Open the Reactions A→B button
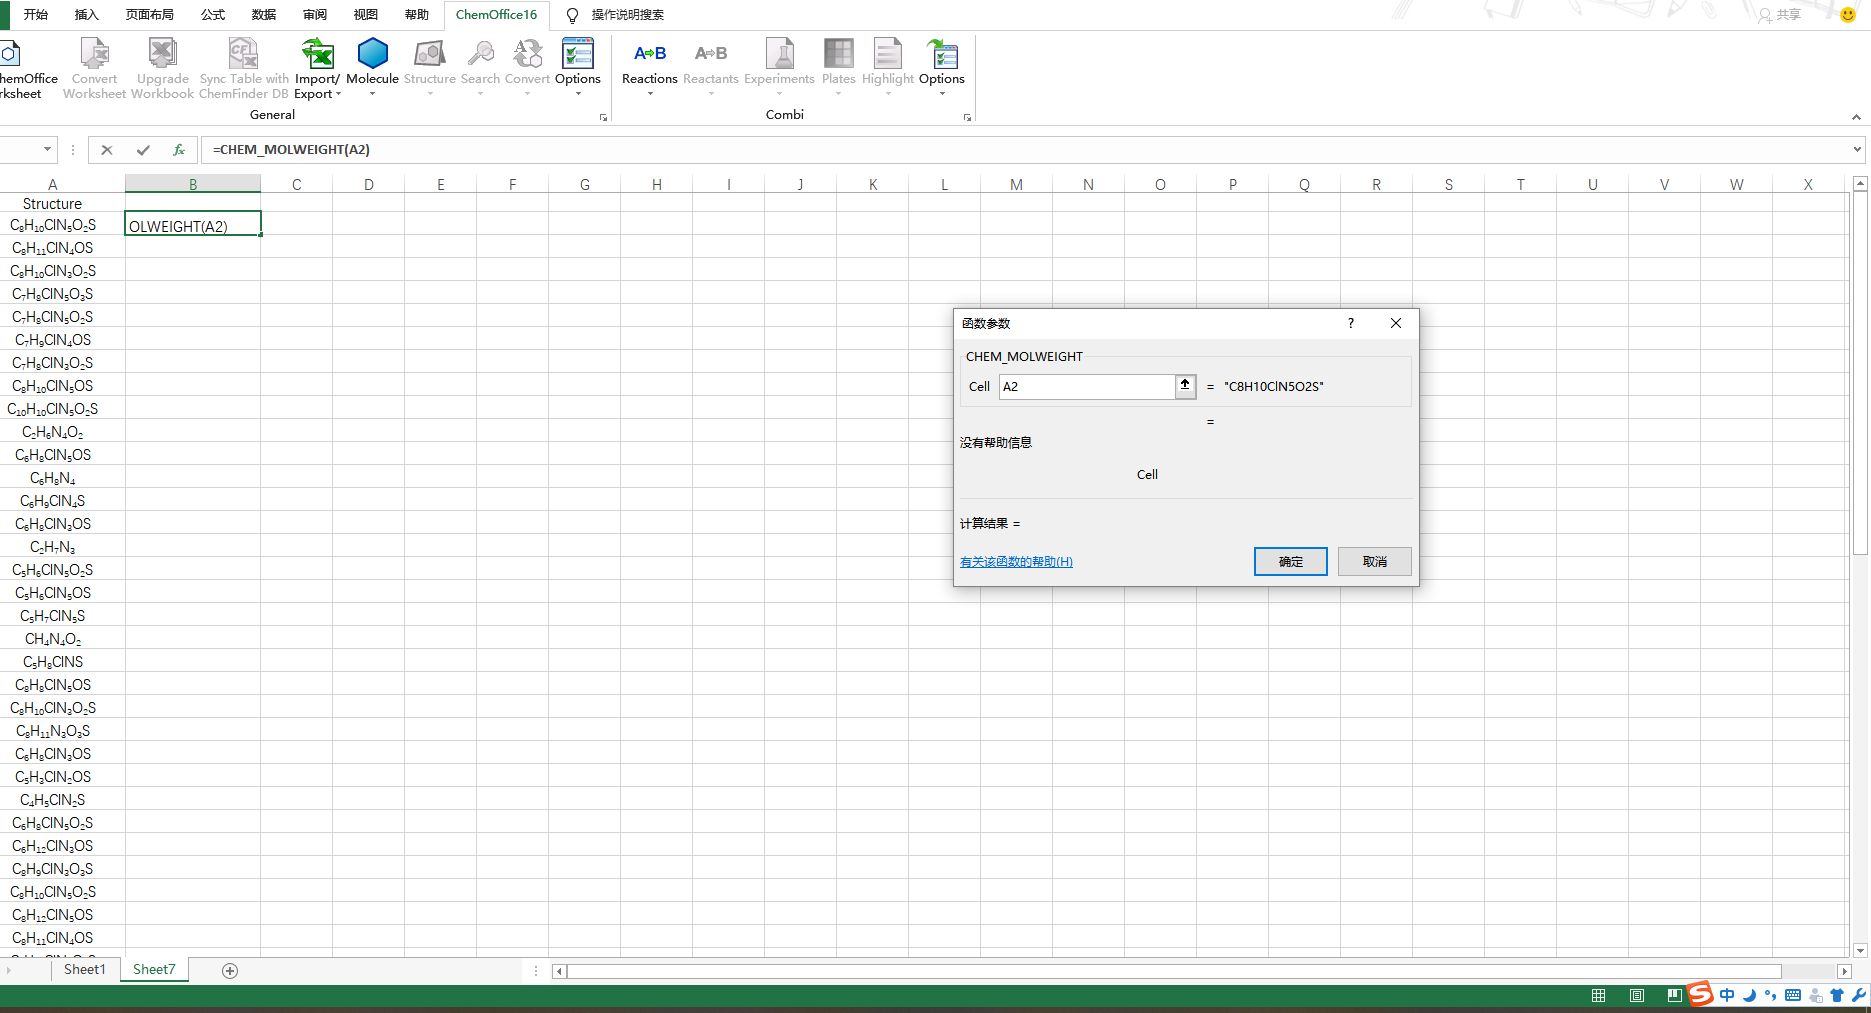This screenshot has height=1013, width=1871. 650,67
